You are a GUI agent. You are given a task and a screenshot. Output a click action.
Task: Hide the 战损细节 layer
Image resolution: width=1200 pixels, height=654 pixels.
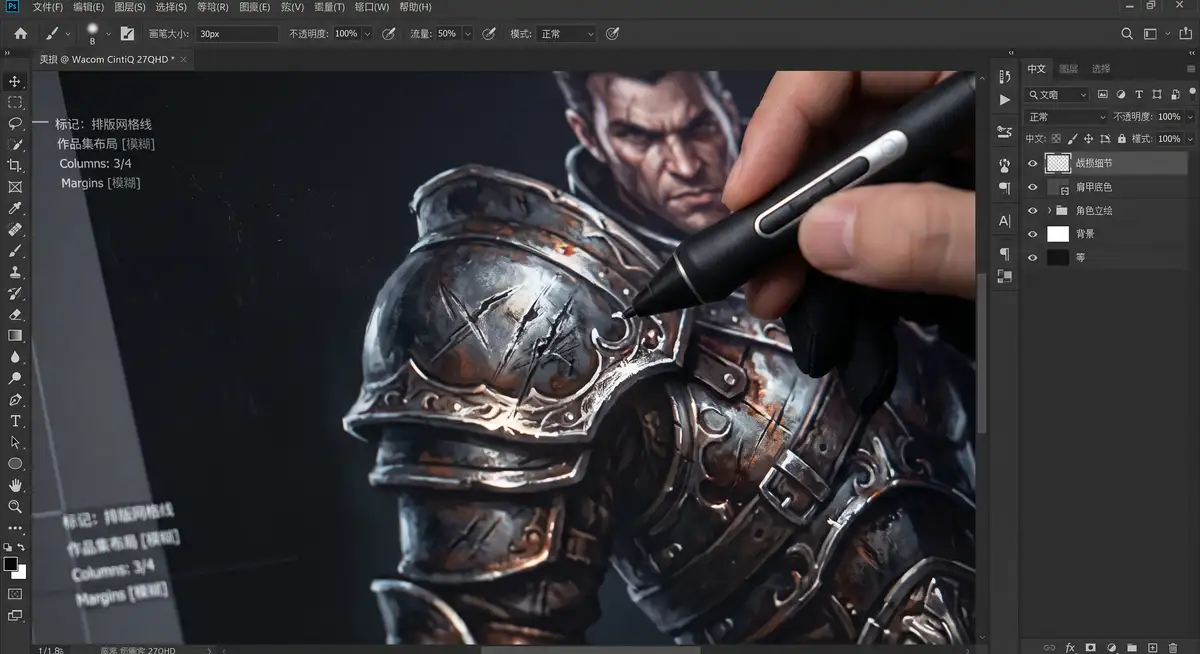pyautogui.click(x=1033, y=163)
